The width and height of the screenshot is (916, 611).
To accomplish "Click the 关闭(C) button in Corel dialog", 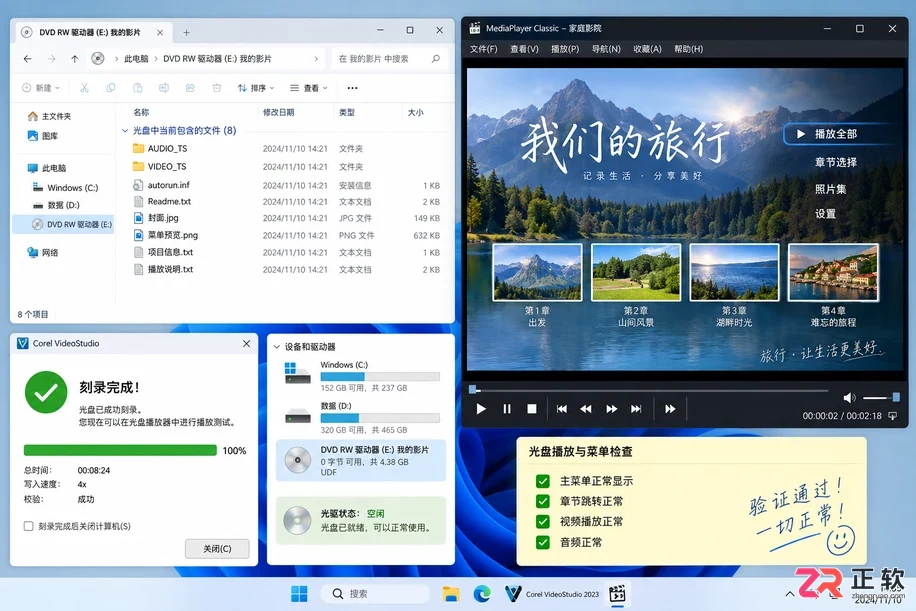I will coord(217,548).
